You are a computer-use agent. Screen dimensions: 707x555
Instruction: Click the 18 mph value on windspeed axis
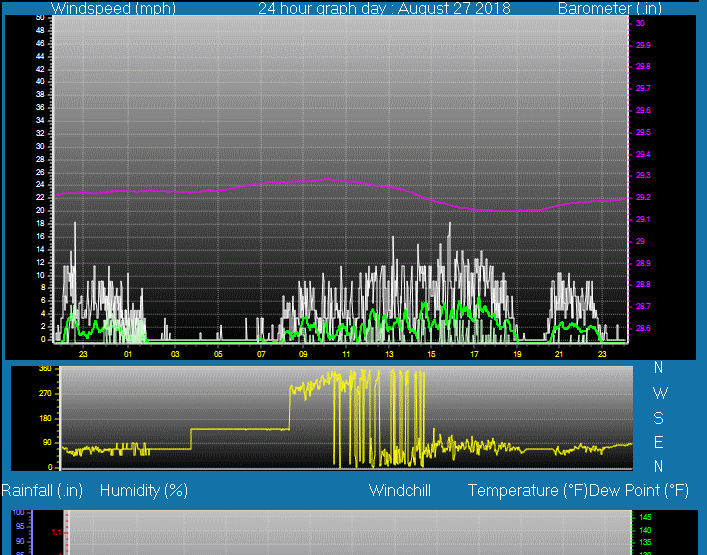click(40, 224)
